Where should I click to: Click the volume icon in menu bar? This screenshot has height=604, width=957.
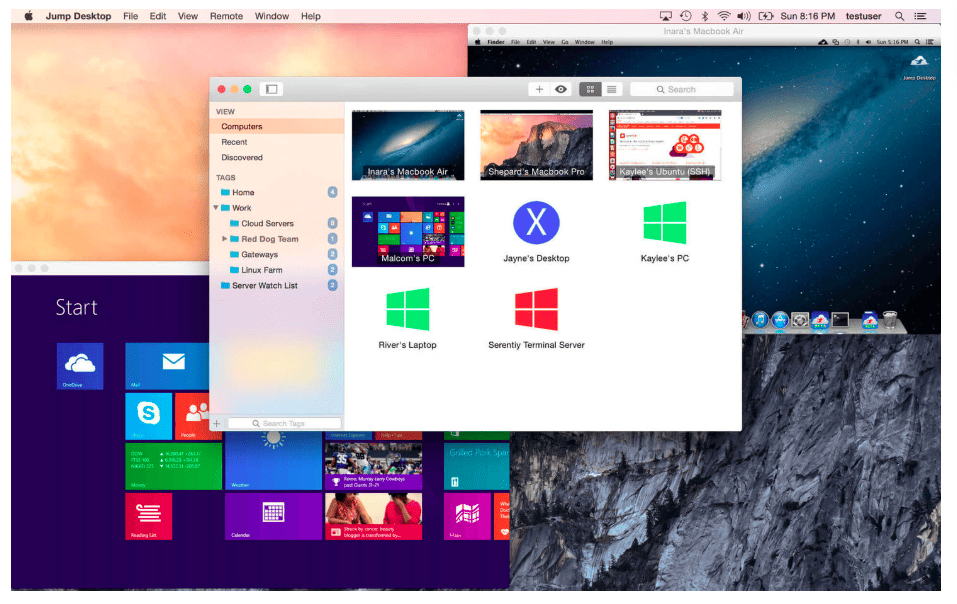pos(743,16)
